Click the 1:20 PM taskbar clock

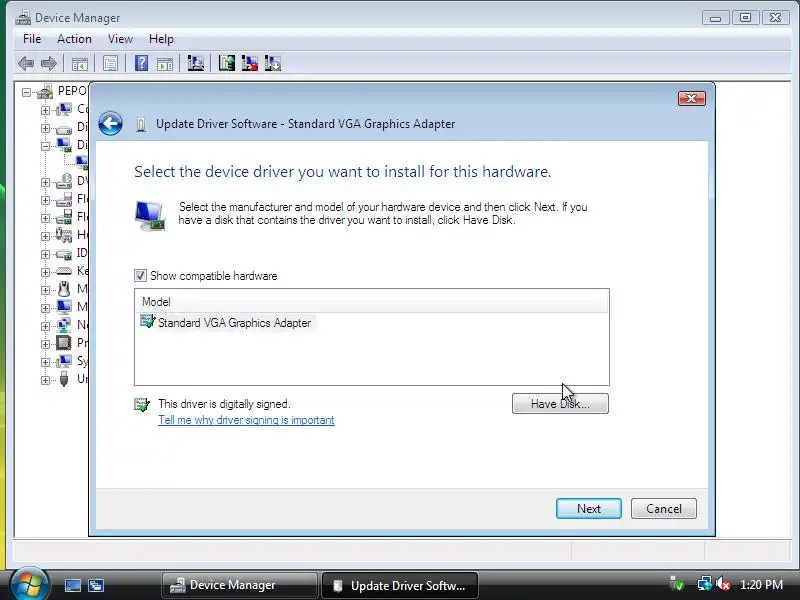coord(761,585)
